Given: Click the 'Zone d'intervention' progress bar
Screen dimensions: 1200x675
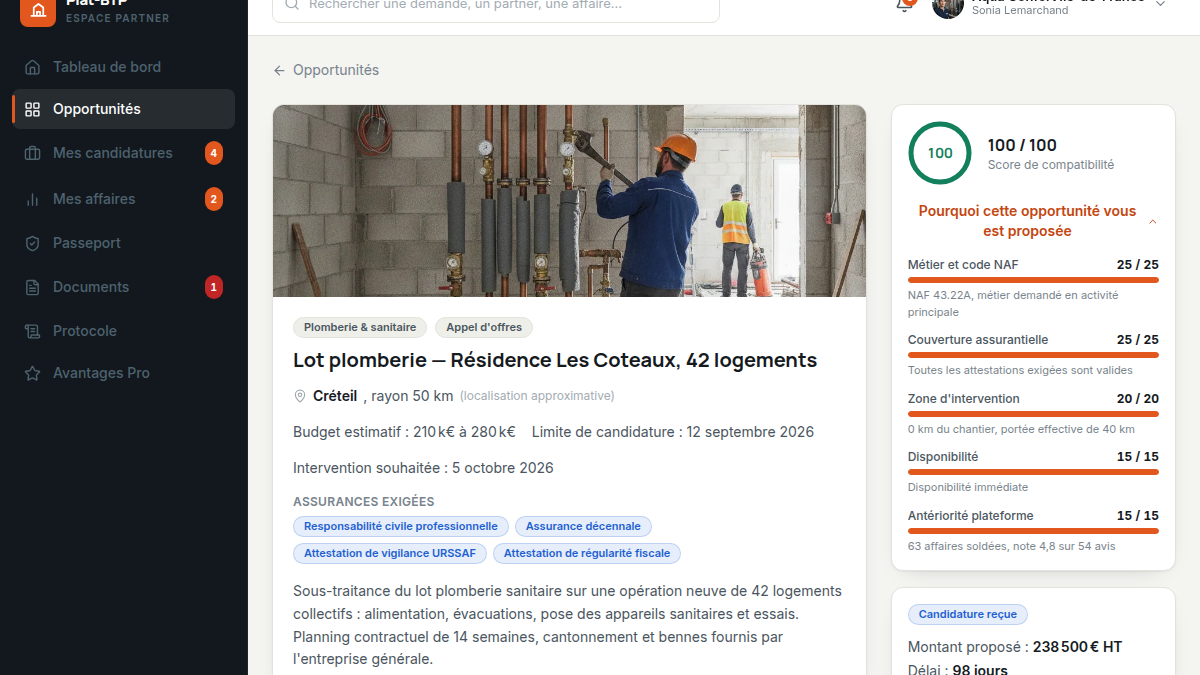Looking at the screenshot, I should pyautogui.click(x=1033, y=414).
